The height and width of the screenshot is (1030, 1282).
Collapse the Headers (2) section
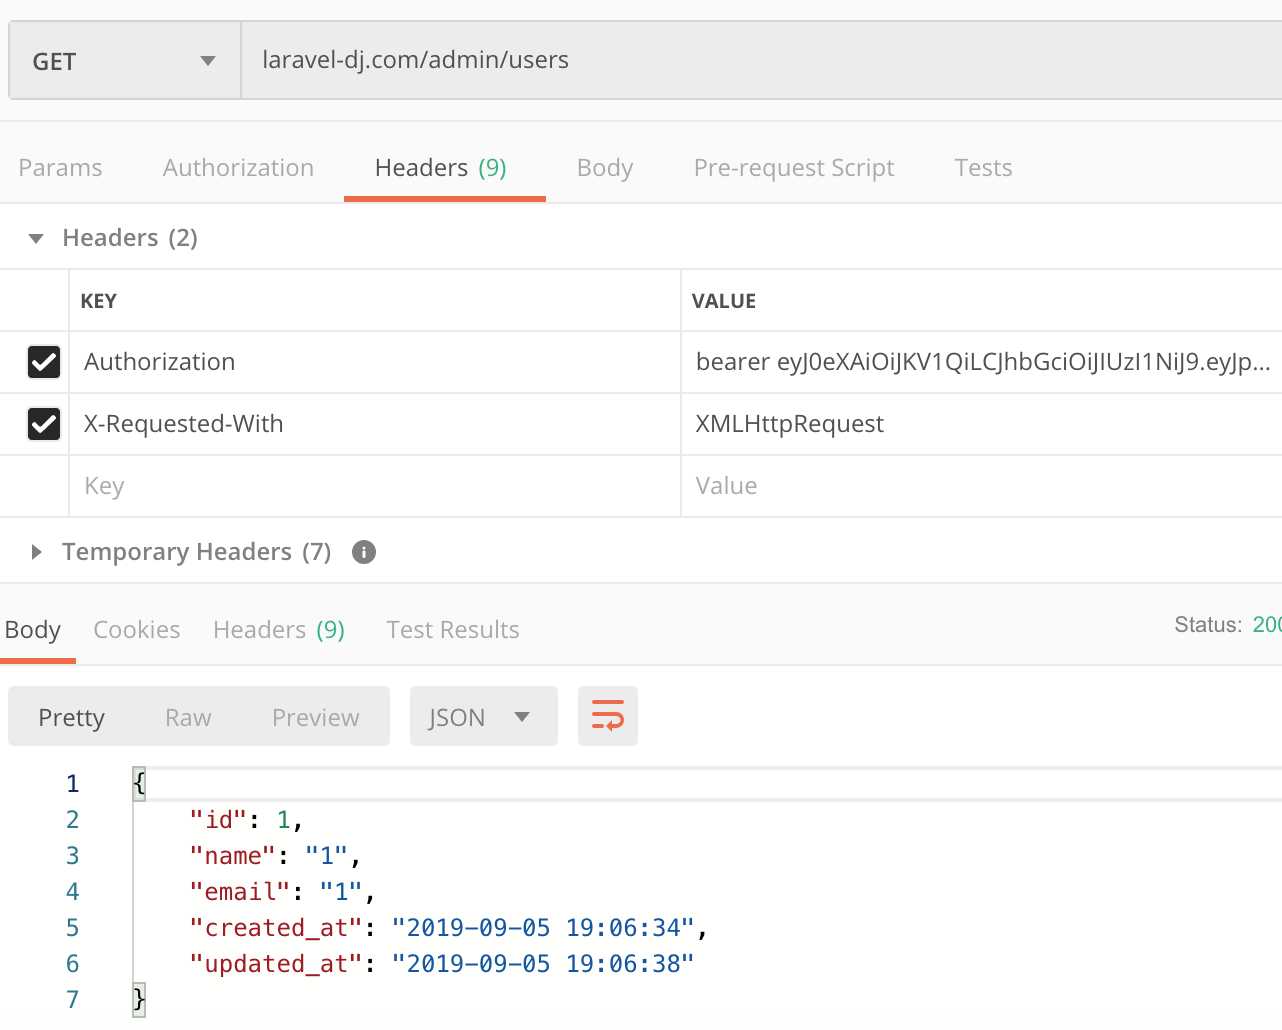(37, 238)
